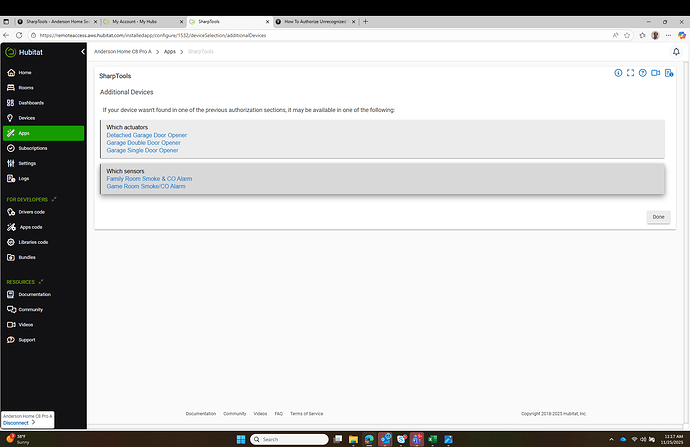
Task: Add this page to favorites
Action: [627, 35]
